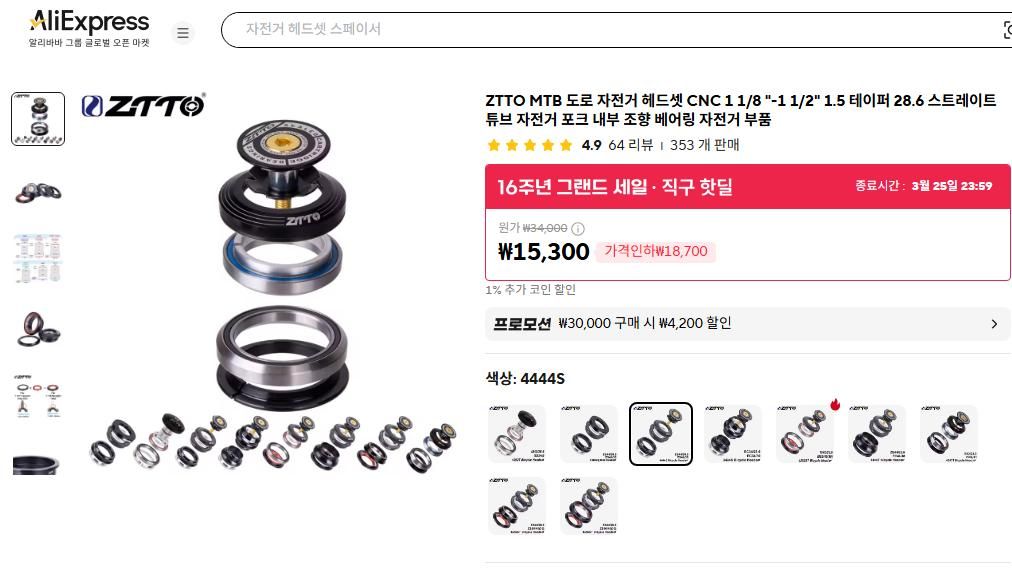Select the first color variant swatch
This screenshot has height=577, width=1012.
(516, 434)
